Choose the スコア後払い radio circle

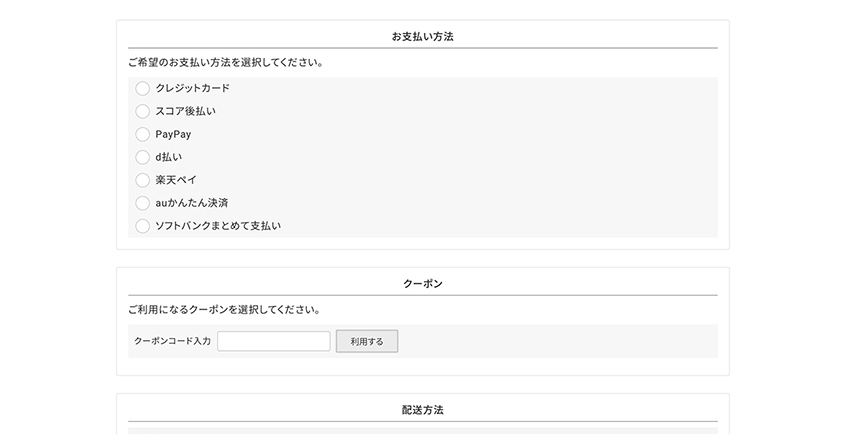pos(142,111)
